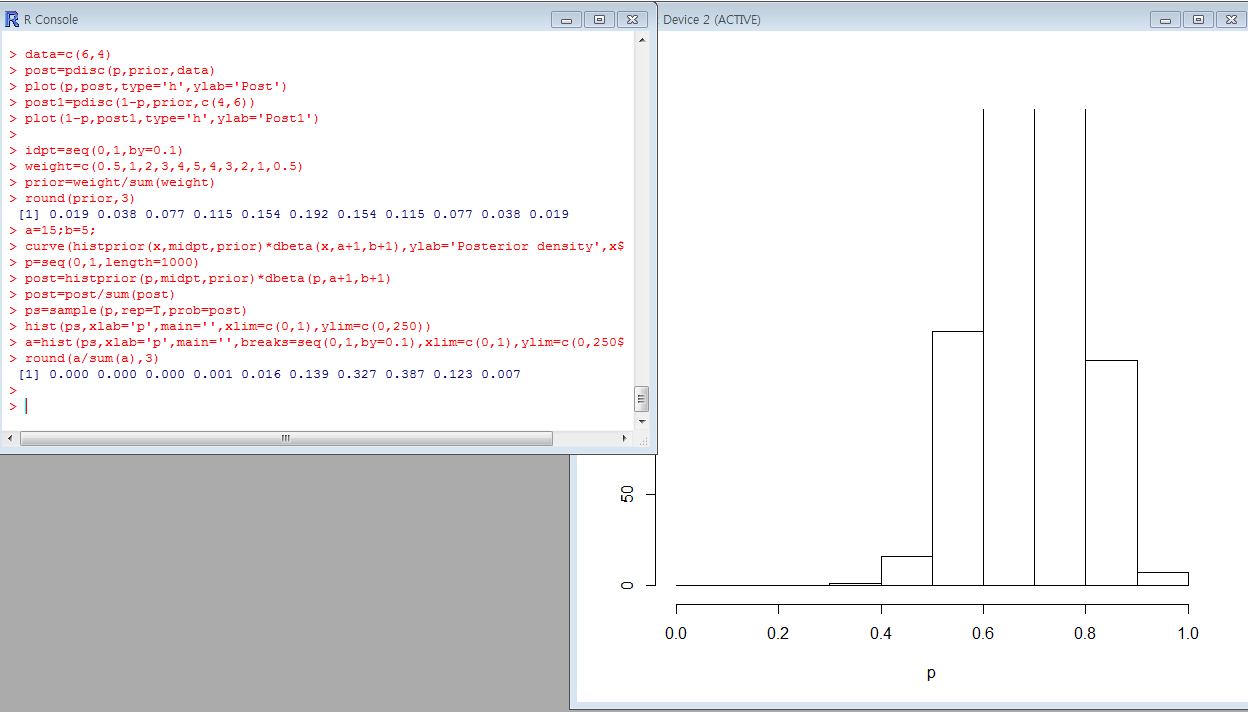
Task: Click the line 'p=seq(0,1,length=1000)'
Action: pos(112,262)
